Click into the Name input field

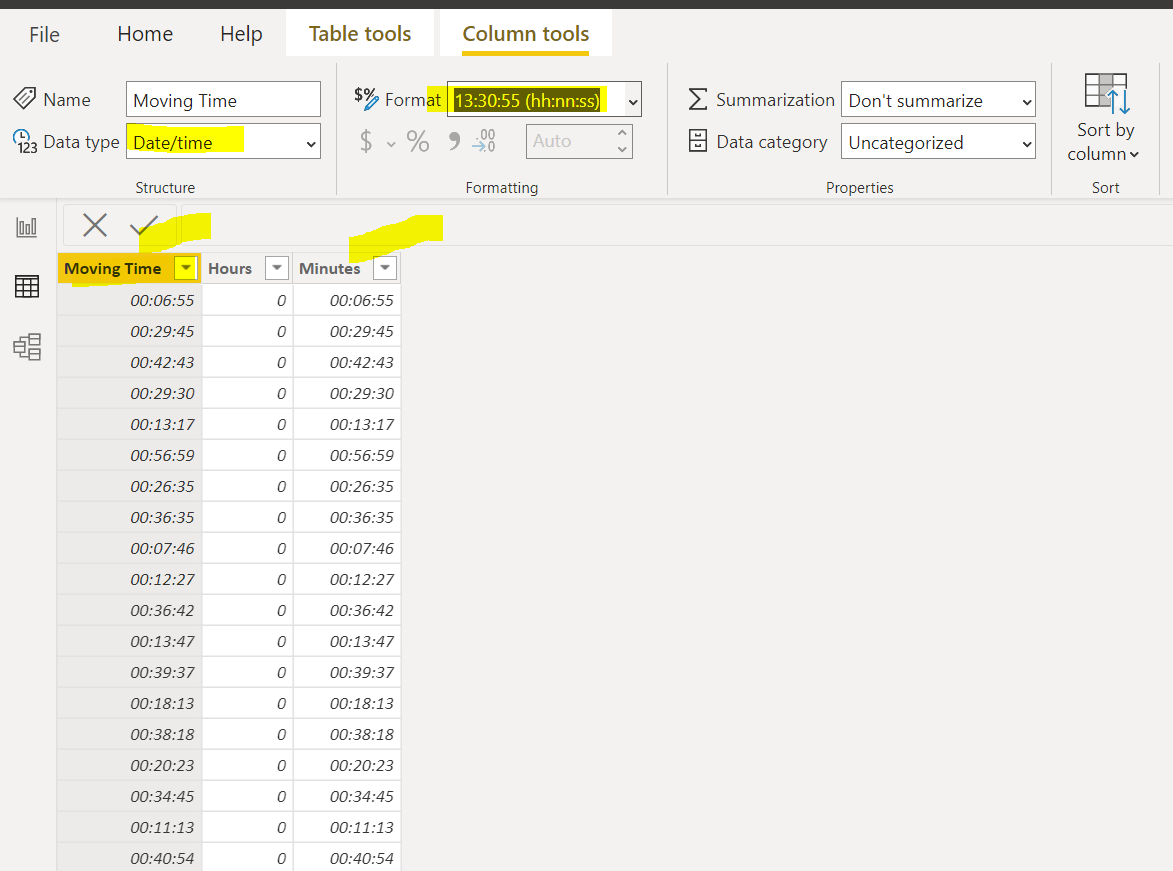coord(223,100)
